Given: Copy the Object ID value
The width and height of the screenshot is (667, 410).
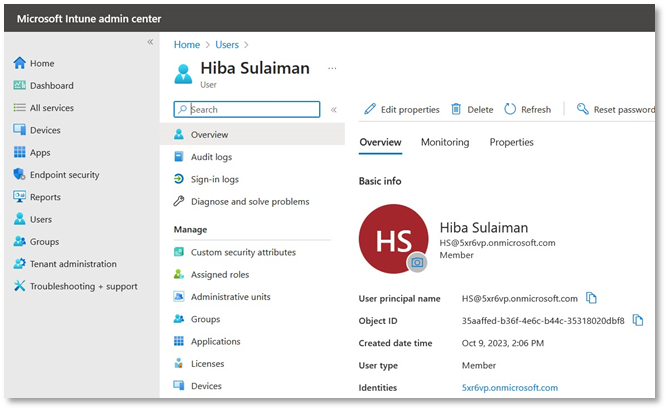Looking at the screenshot, I should tap(638, 320).
